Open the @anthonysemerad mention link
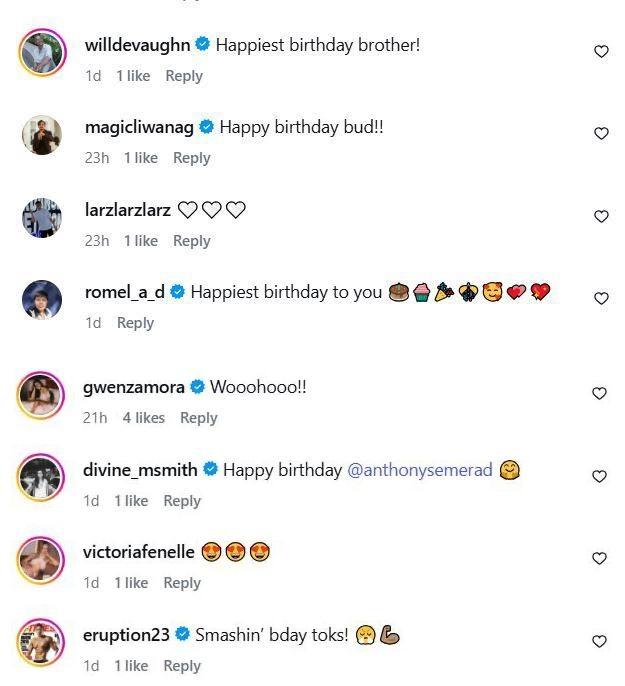The height and width of the screenshot is (686, 625). (420, 470)
